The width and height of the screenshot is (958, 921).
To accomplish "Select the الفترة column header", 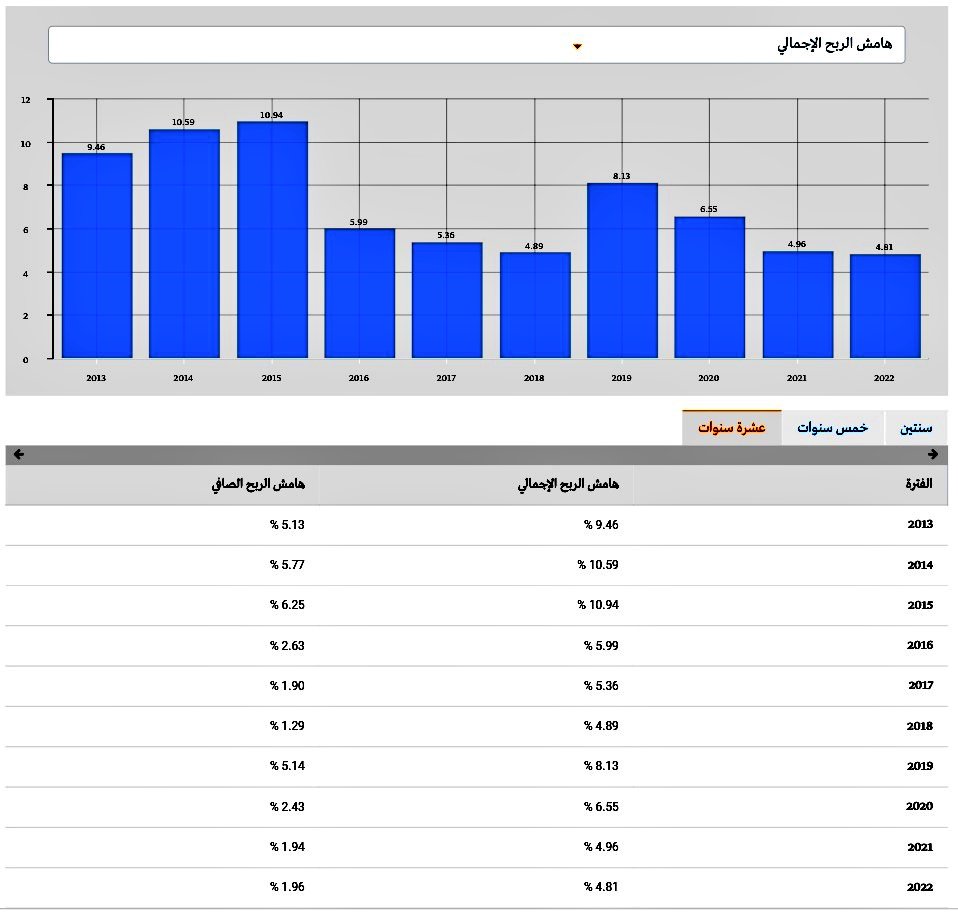I will point(791,485).
